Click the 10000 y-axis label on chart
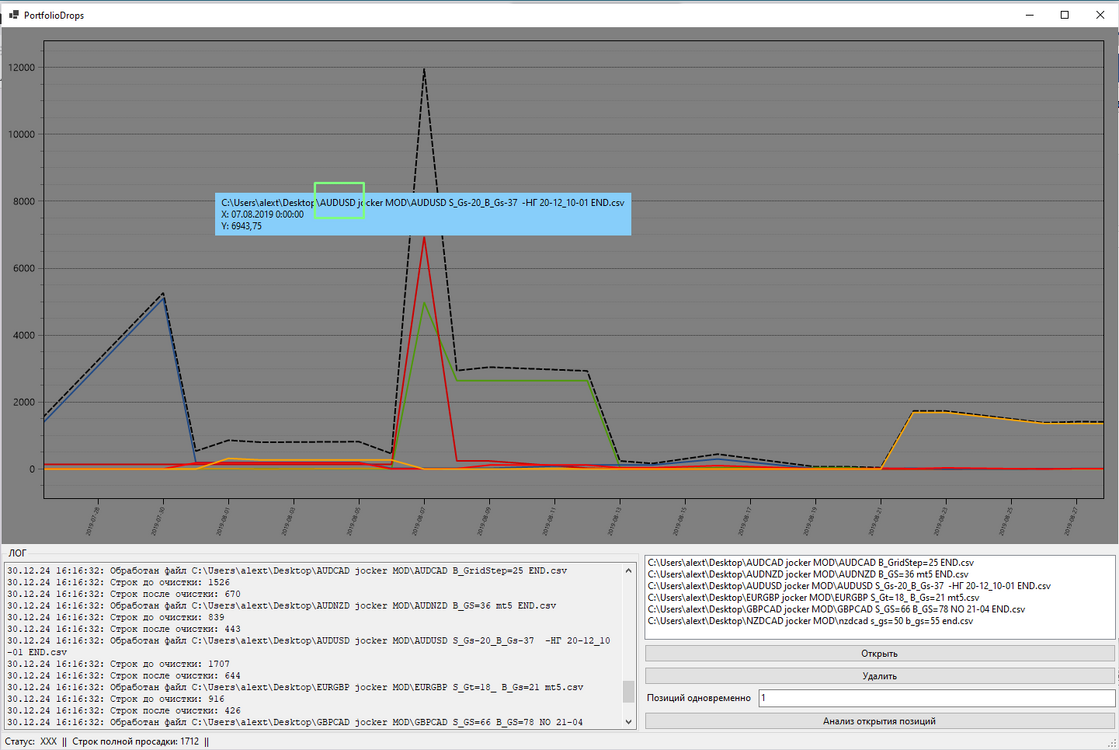The height and width of the screenshot is (750, 1119). [21, 134]
